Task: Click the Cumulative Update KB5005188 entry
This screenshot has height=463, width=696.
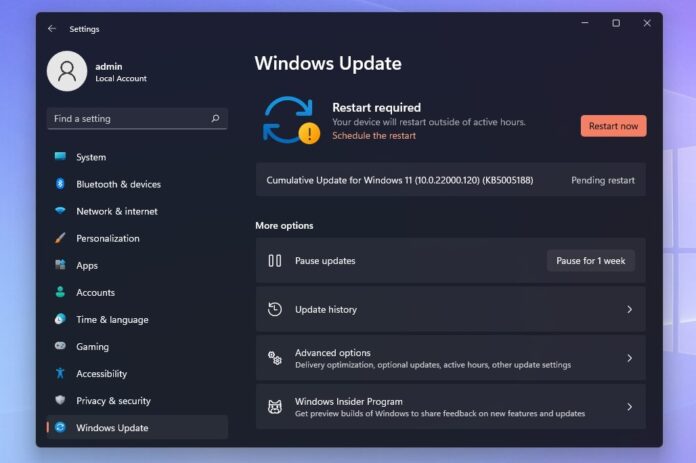Action: click(451, 180)
